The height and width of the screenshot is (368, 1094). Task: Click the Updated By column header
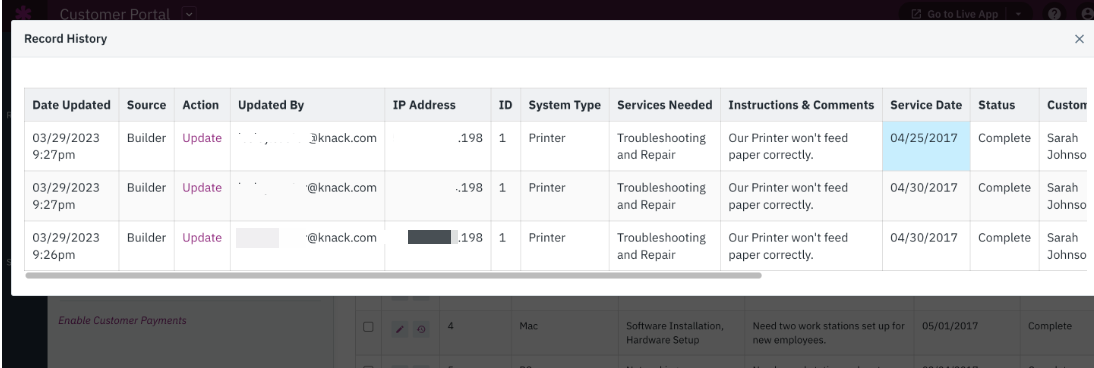[308, 105]
